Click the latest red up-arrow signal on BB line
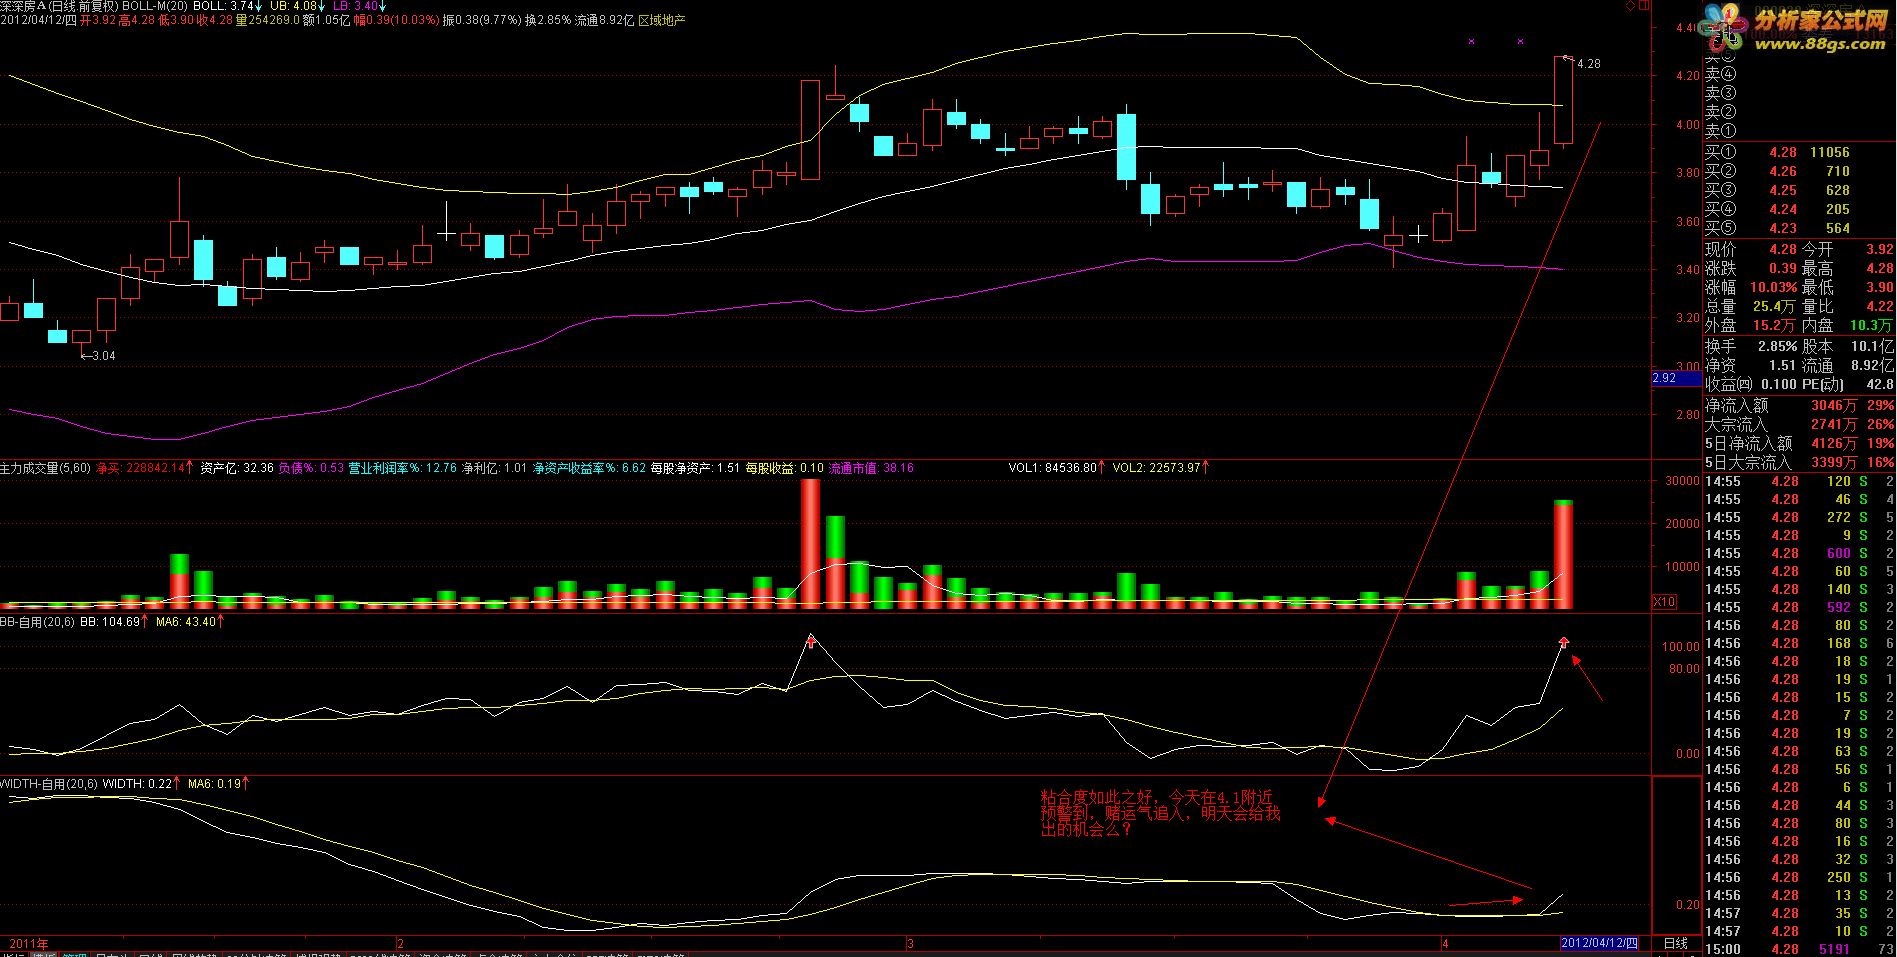The image size is (1897, 957). pyautogui.click(x=1564, y=642)
